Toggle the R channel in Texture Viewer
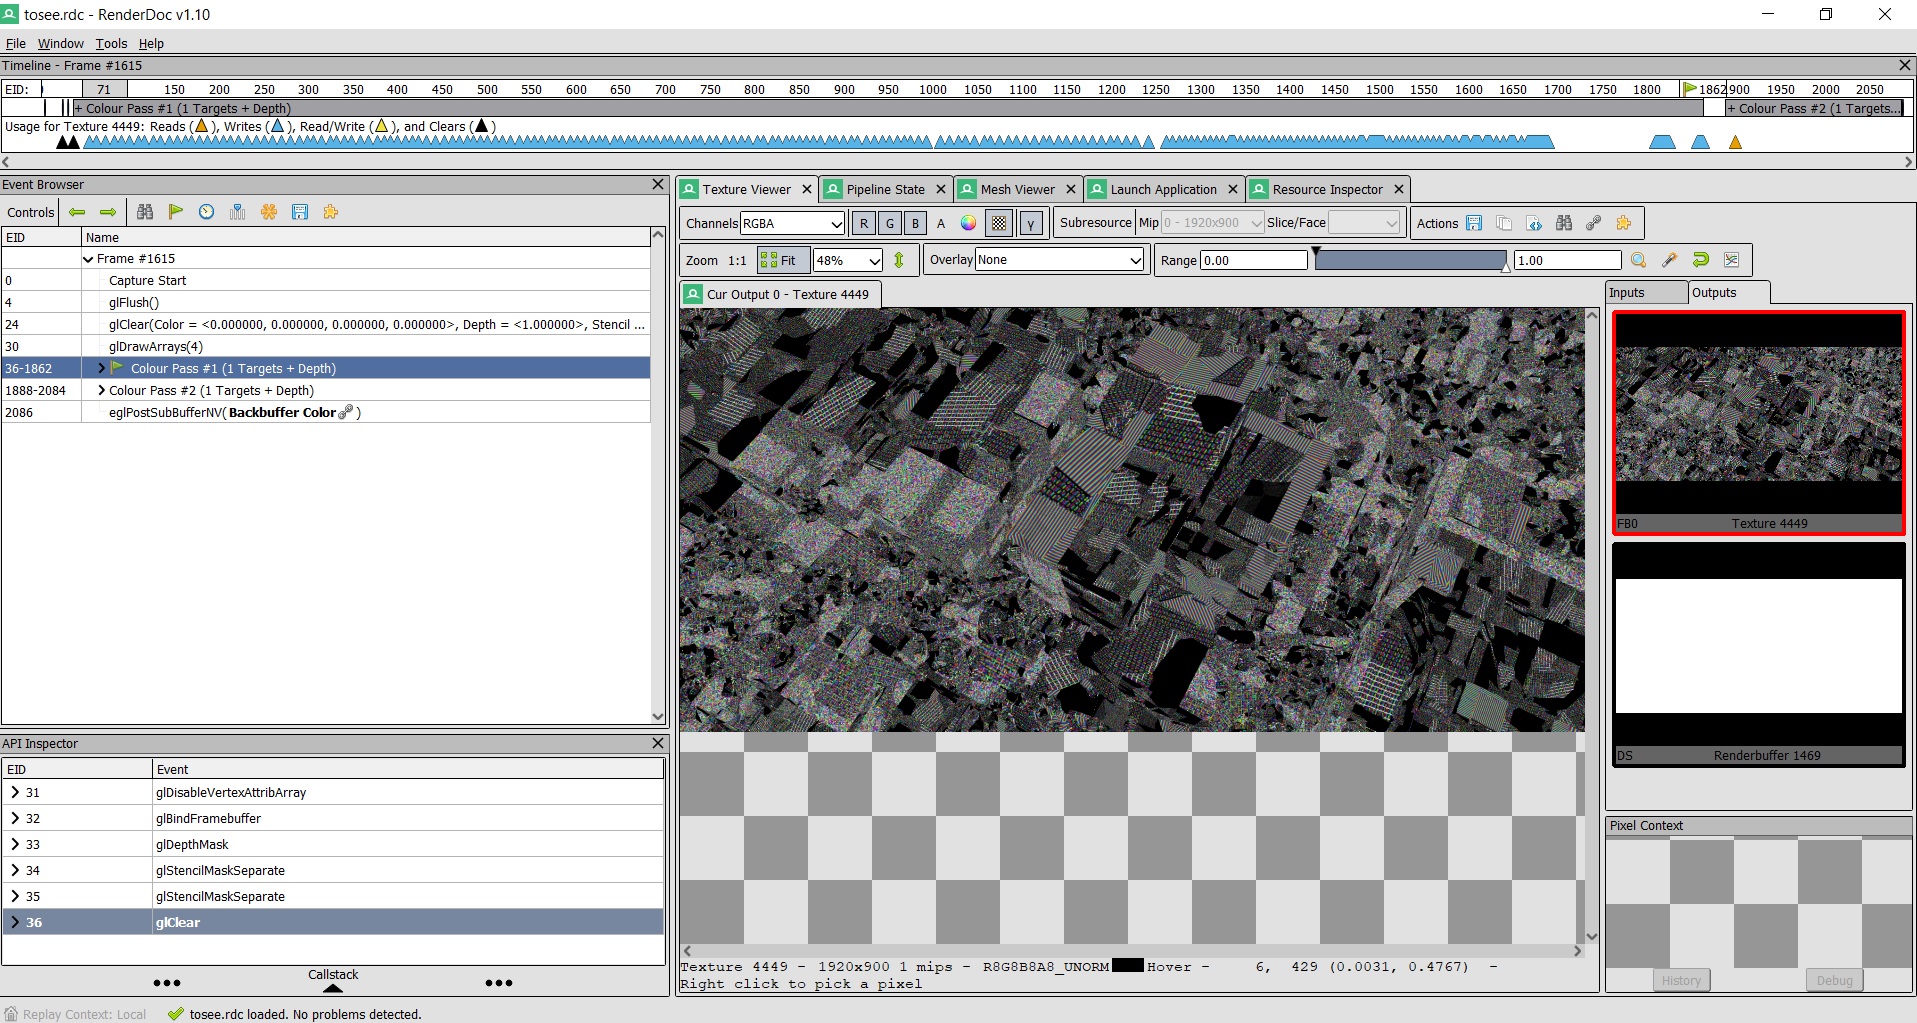The height and width of the screenshot is (1023, 1917). pyautogui.click(x=864, y=223)
